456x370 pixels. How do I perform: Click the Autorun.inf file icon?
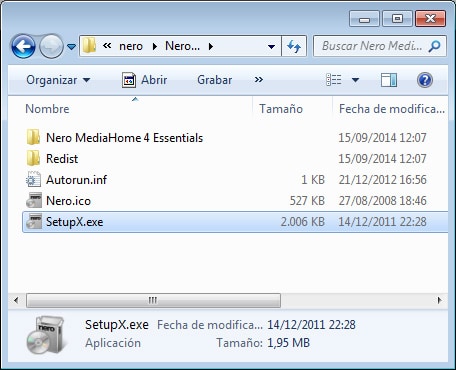coord(33,179)
